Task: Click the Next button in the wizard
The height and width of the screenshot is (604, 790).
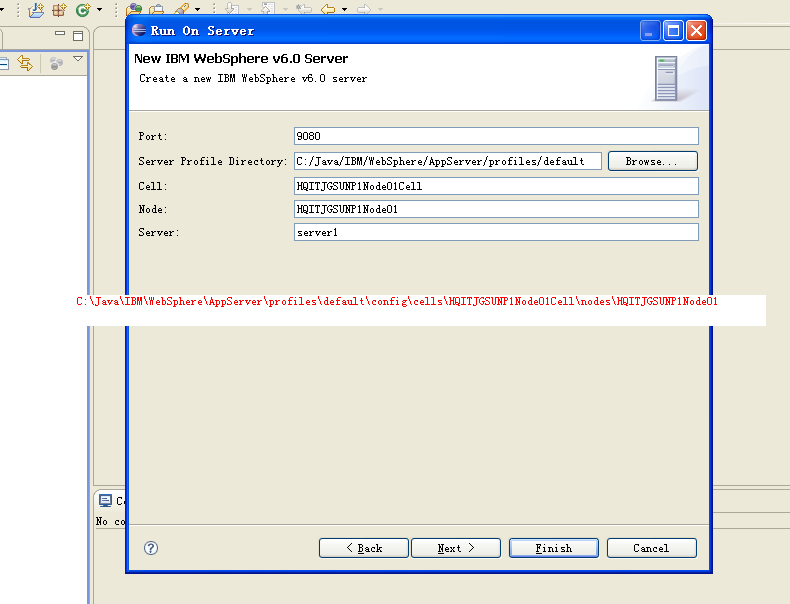Action: click(456, 548)
